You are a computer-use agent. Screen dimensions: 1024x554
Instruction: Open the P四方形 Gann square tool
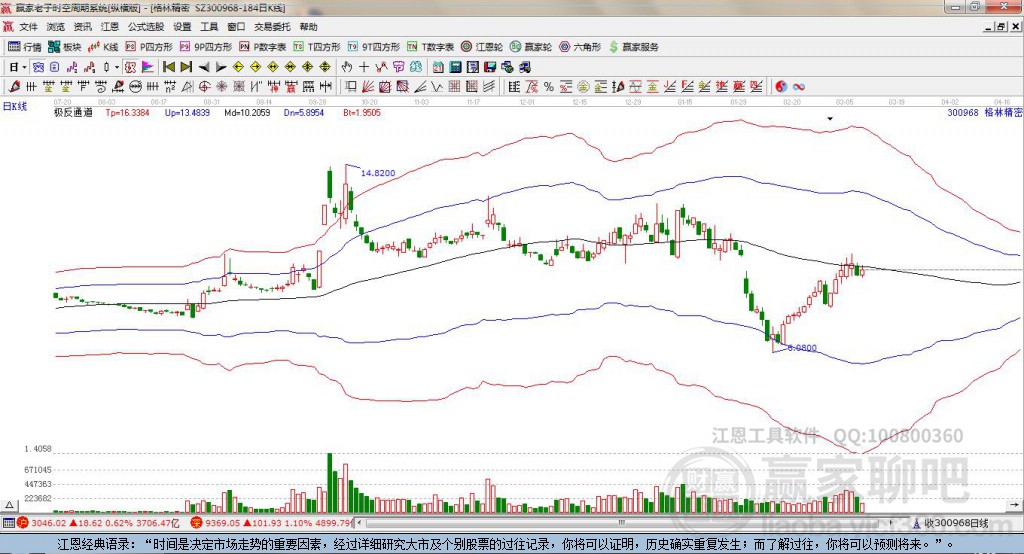(x=149, y=47)
